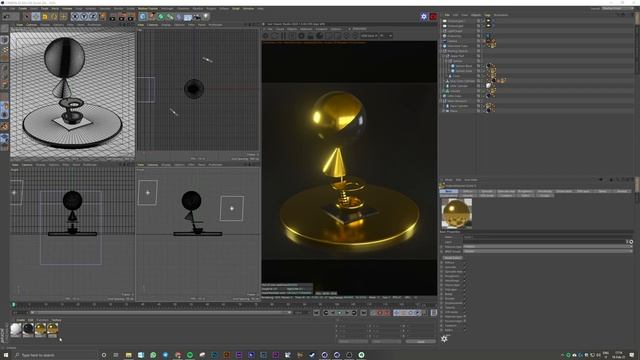Click the Light bulb object icon
The height and width of the screenshot is (360, 640).
point(206,17)
